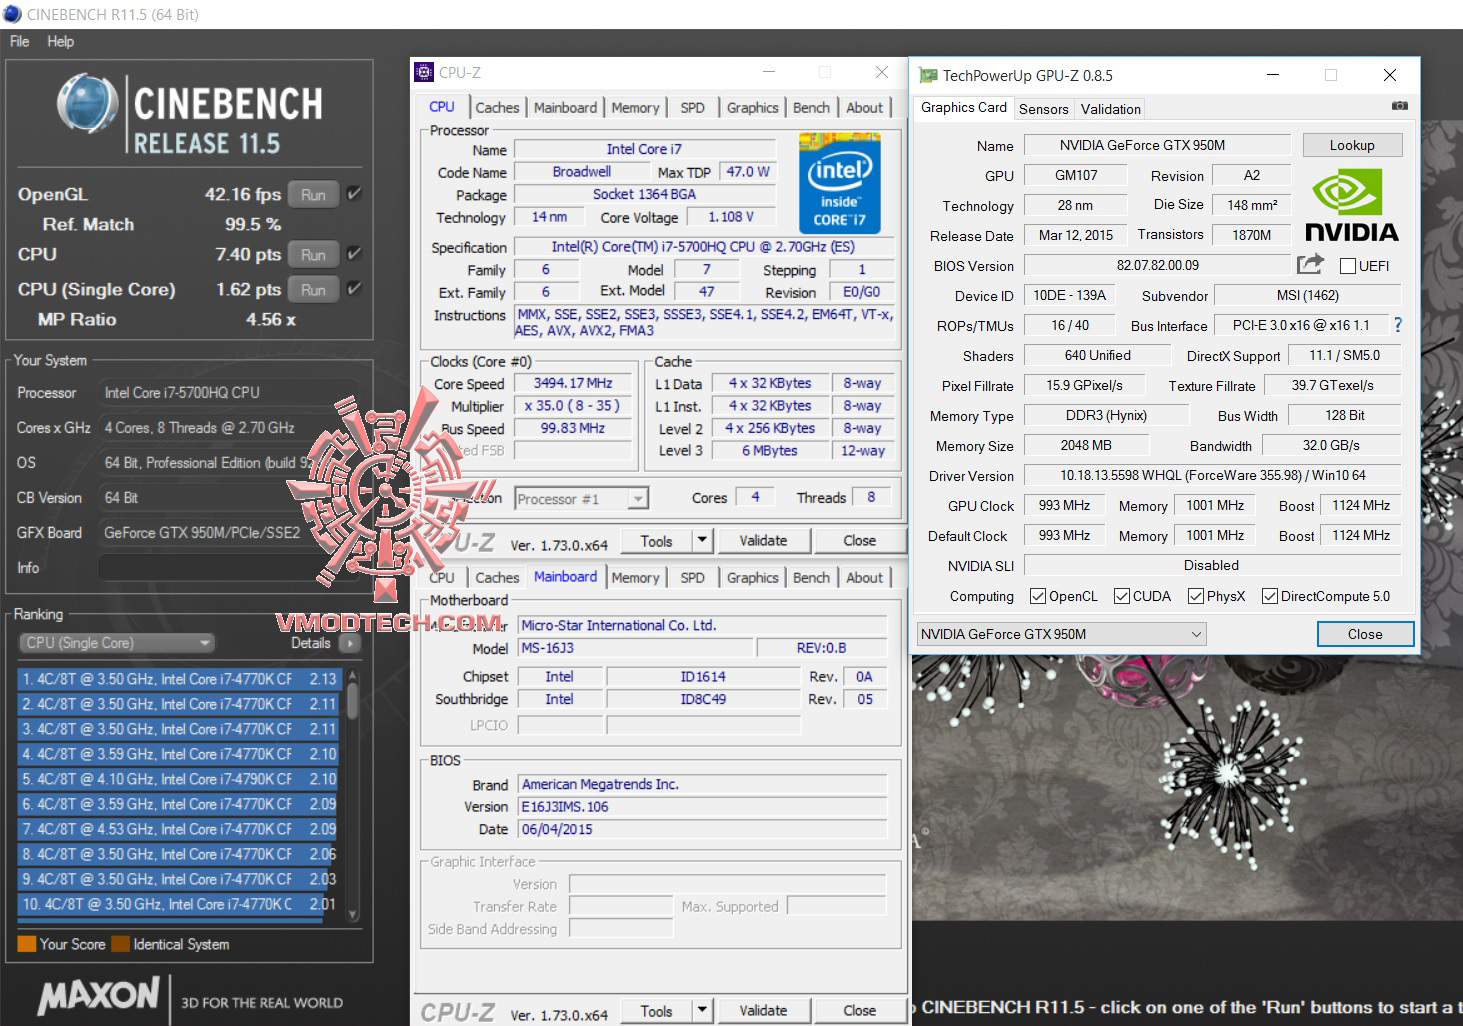The width and height of the screenshot is (1463, 1026).
Task: Select ranking entry 10 scoring 2.01
Action: (x=180, y=904)
